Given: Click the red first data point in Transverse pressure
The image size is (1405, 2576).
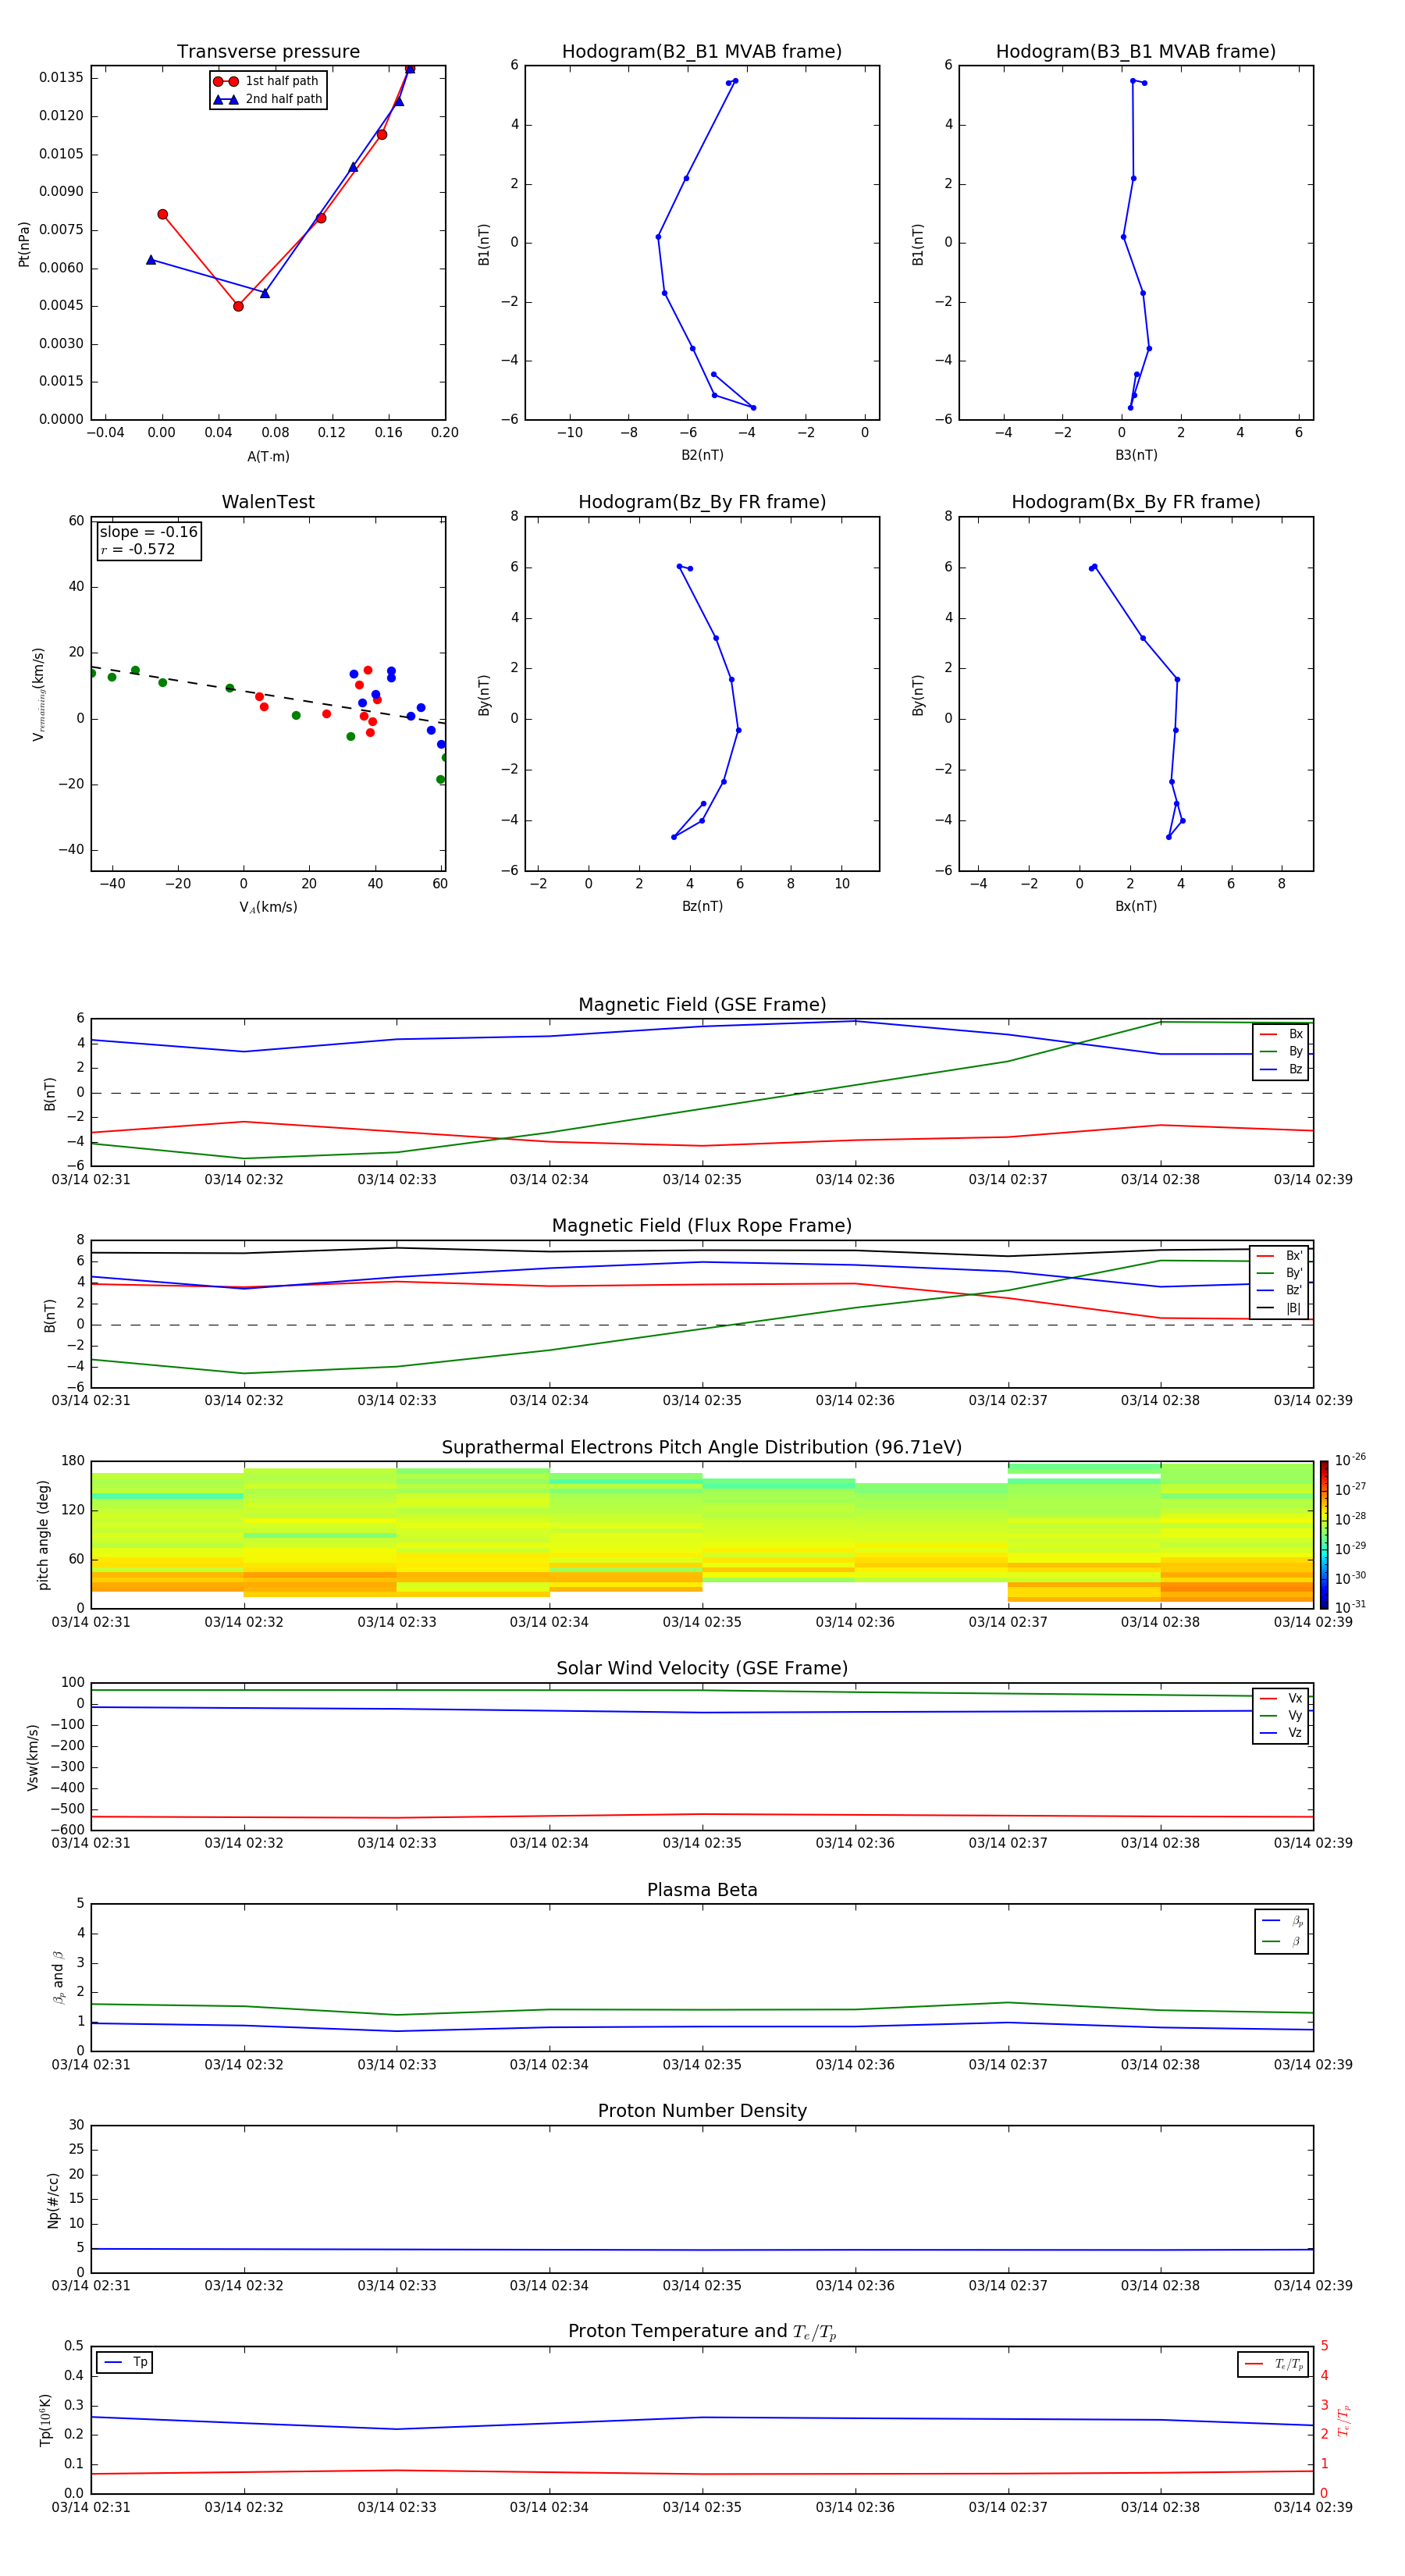Looking at the screenshot, I should 163,215.
